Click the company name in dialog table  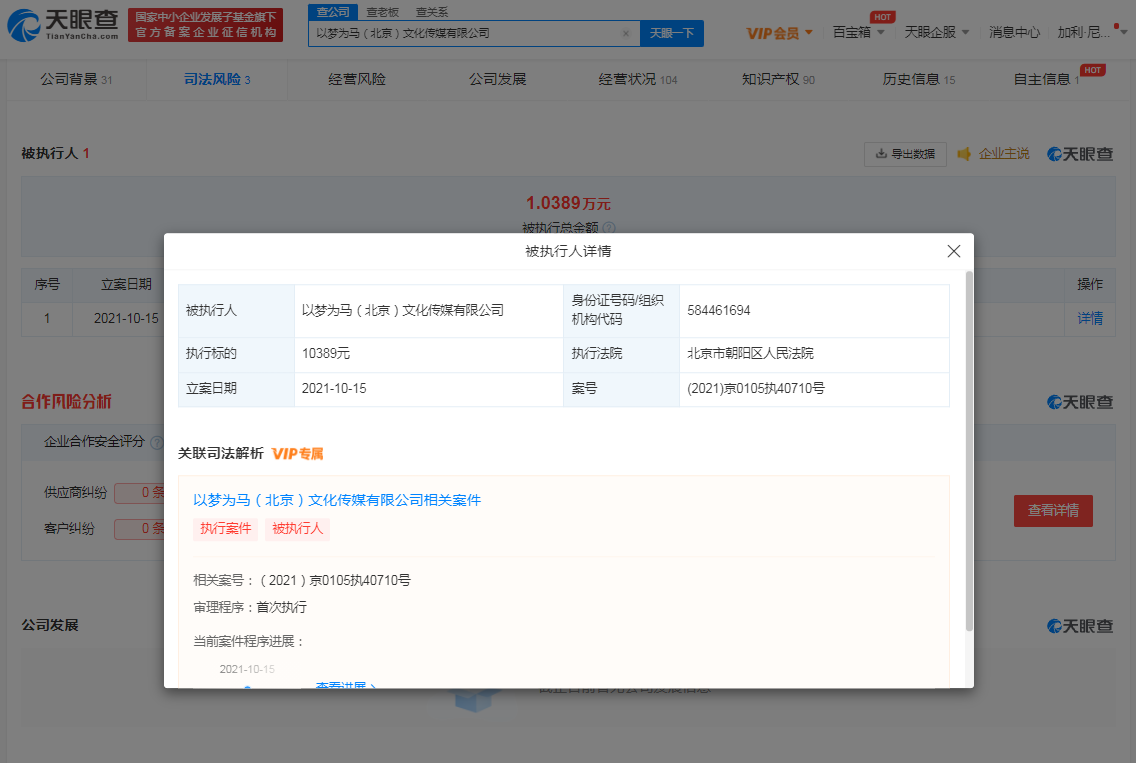point(402,310)
